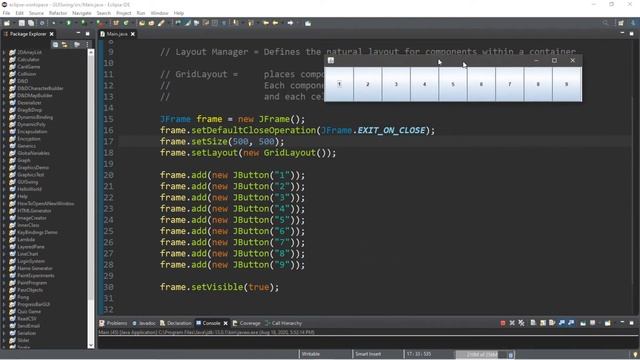Switch to the Call Hierarchy tab
Image resolution: width=640 pixels, height=360 pixels.
pyautogui.click(x=283, y=323)
